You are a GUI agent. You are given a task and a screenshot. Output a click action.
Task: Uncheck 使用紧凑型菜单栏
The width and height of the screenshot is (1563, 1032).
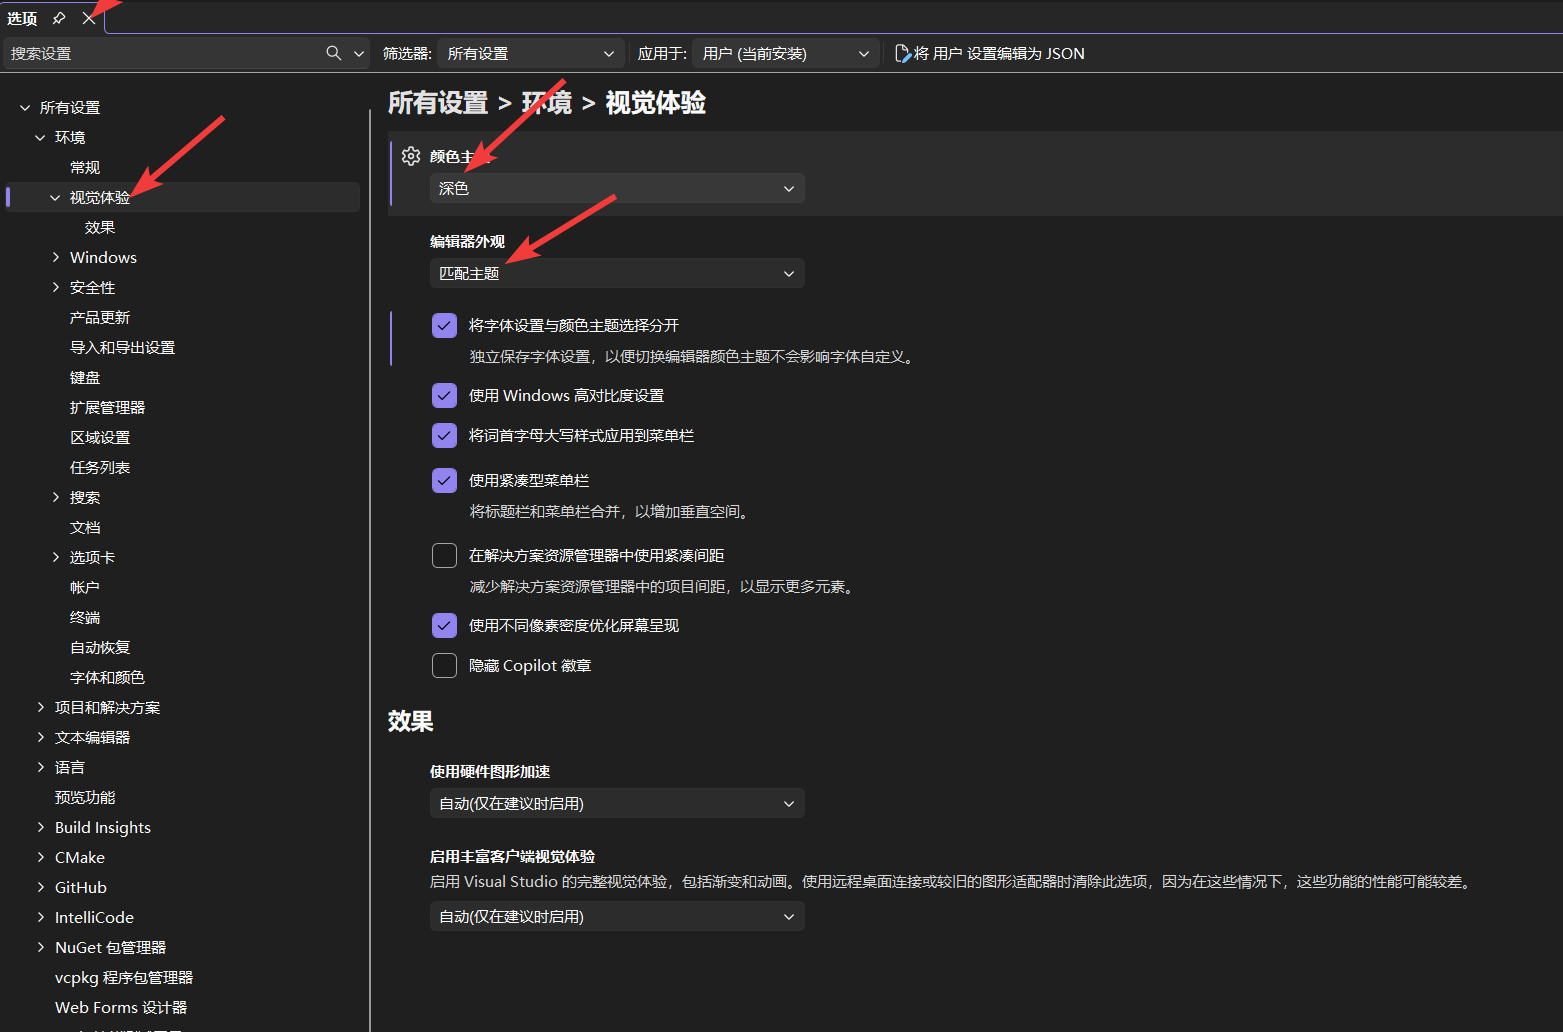point(444,480)
